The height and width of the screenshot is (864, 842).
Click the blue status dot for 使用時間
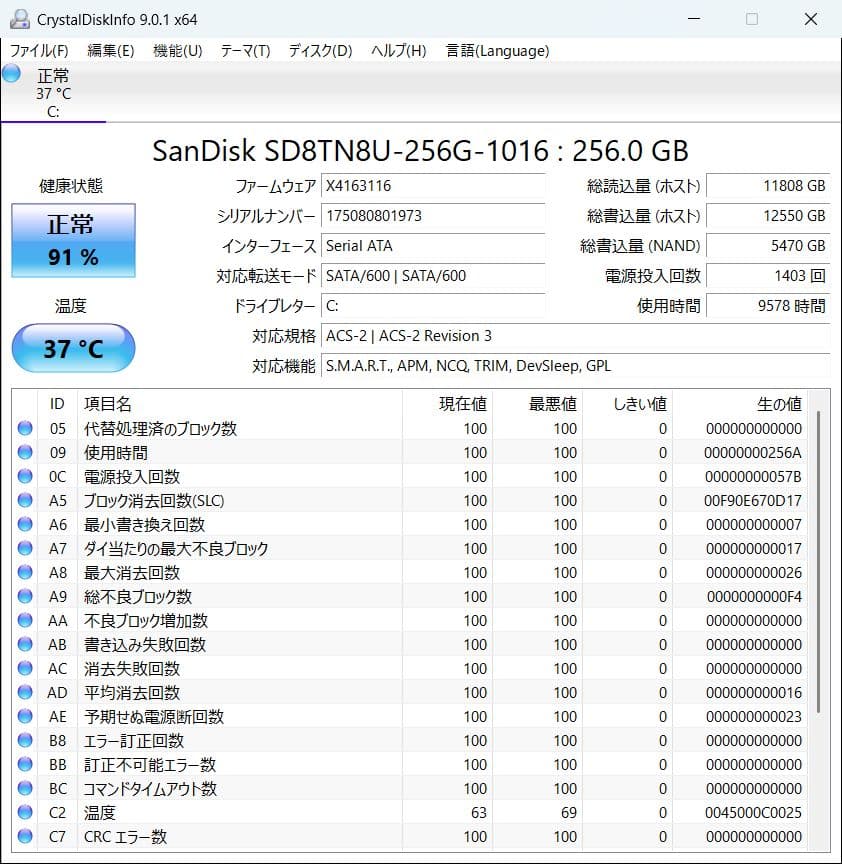pos(24,452)
